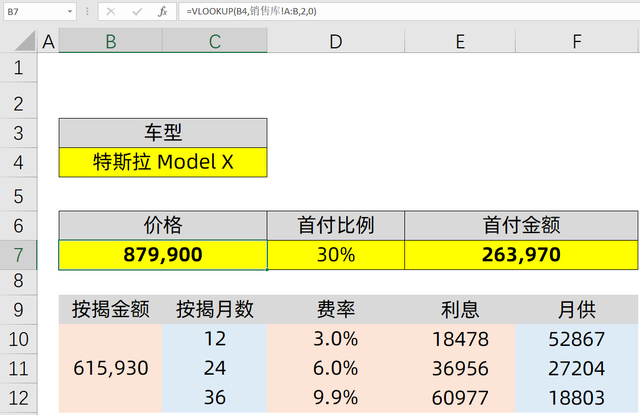
Task: Click the confirm checkmark icon in formula bar
Action: [x=137, y=11]
